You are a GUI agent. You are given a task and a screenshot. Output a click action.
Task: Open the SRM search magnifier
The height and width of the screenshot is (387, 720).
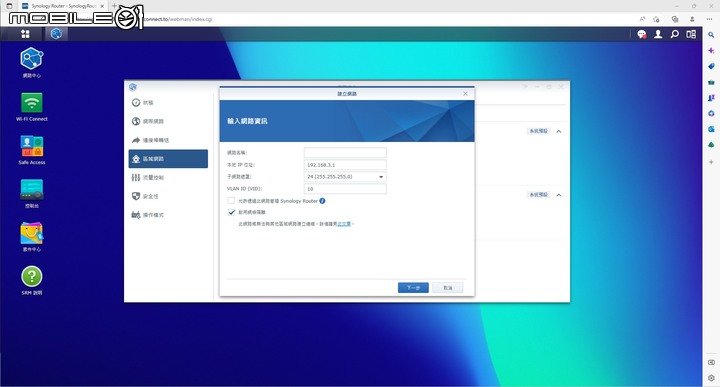click(x=675, y=34)
